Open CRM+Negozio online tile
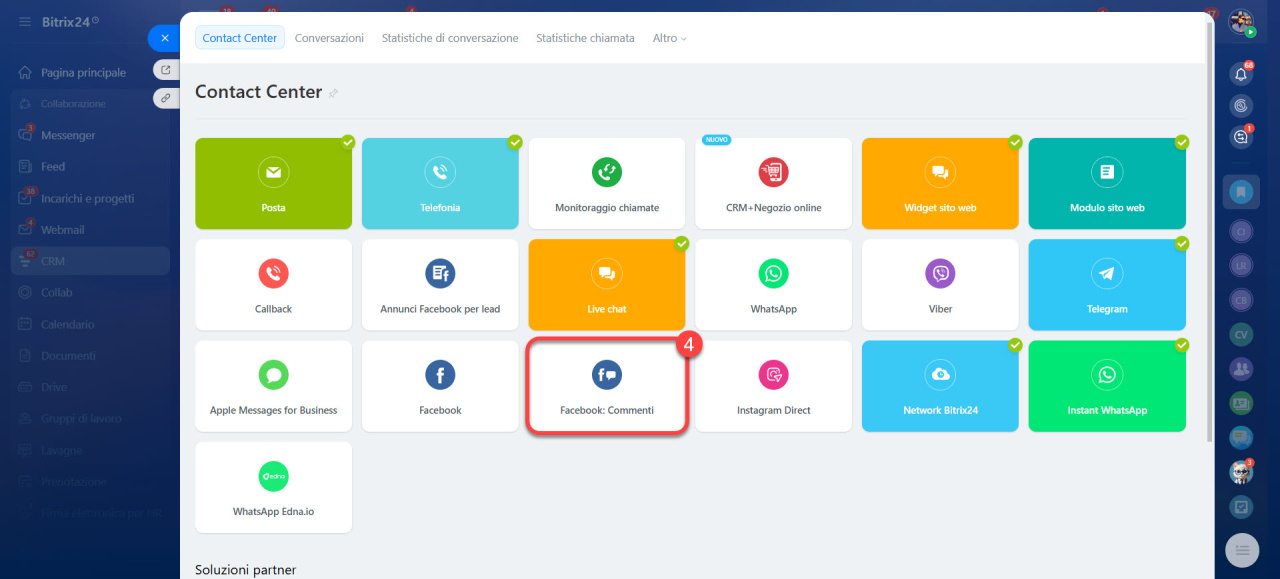The image size is (1280, 579). (x=773, y=184)
